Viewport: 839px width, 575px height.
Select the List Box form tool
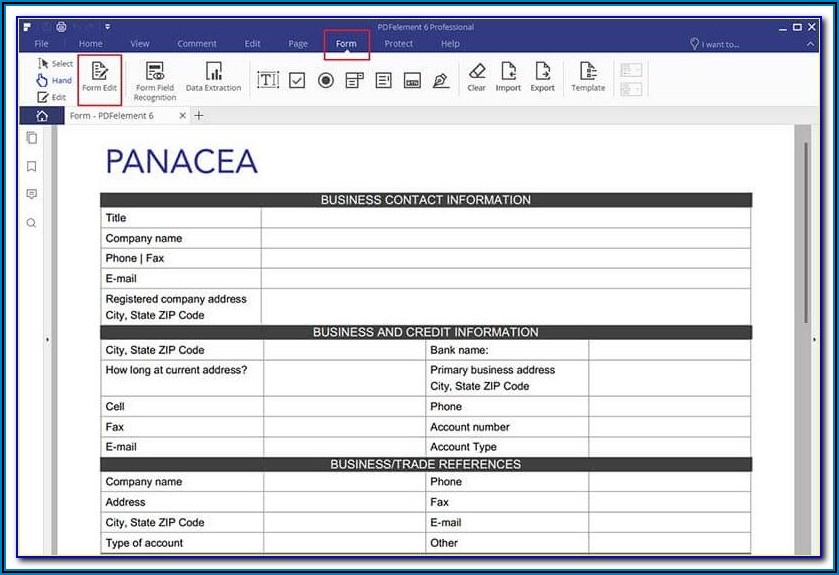383,80
